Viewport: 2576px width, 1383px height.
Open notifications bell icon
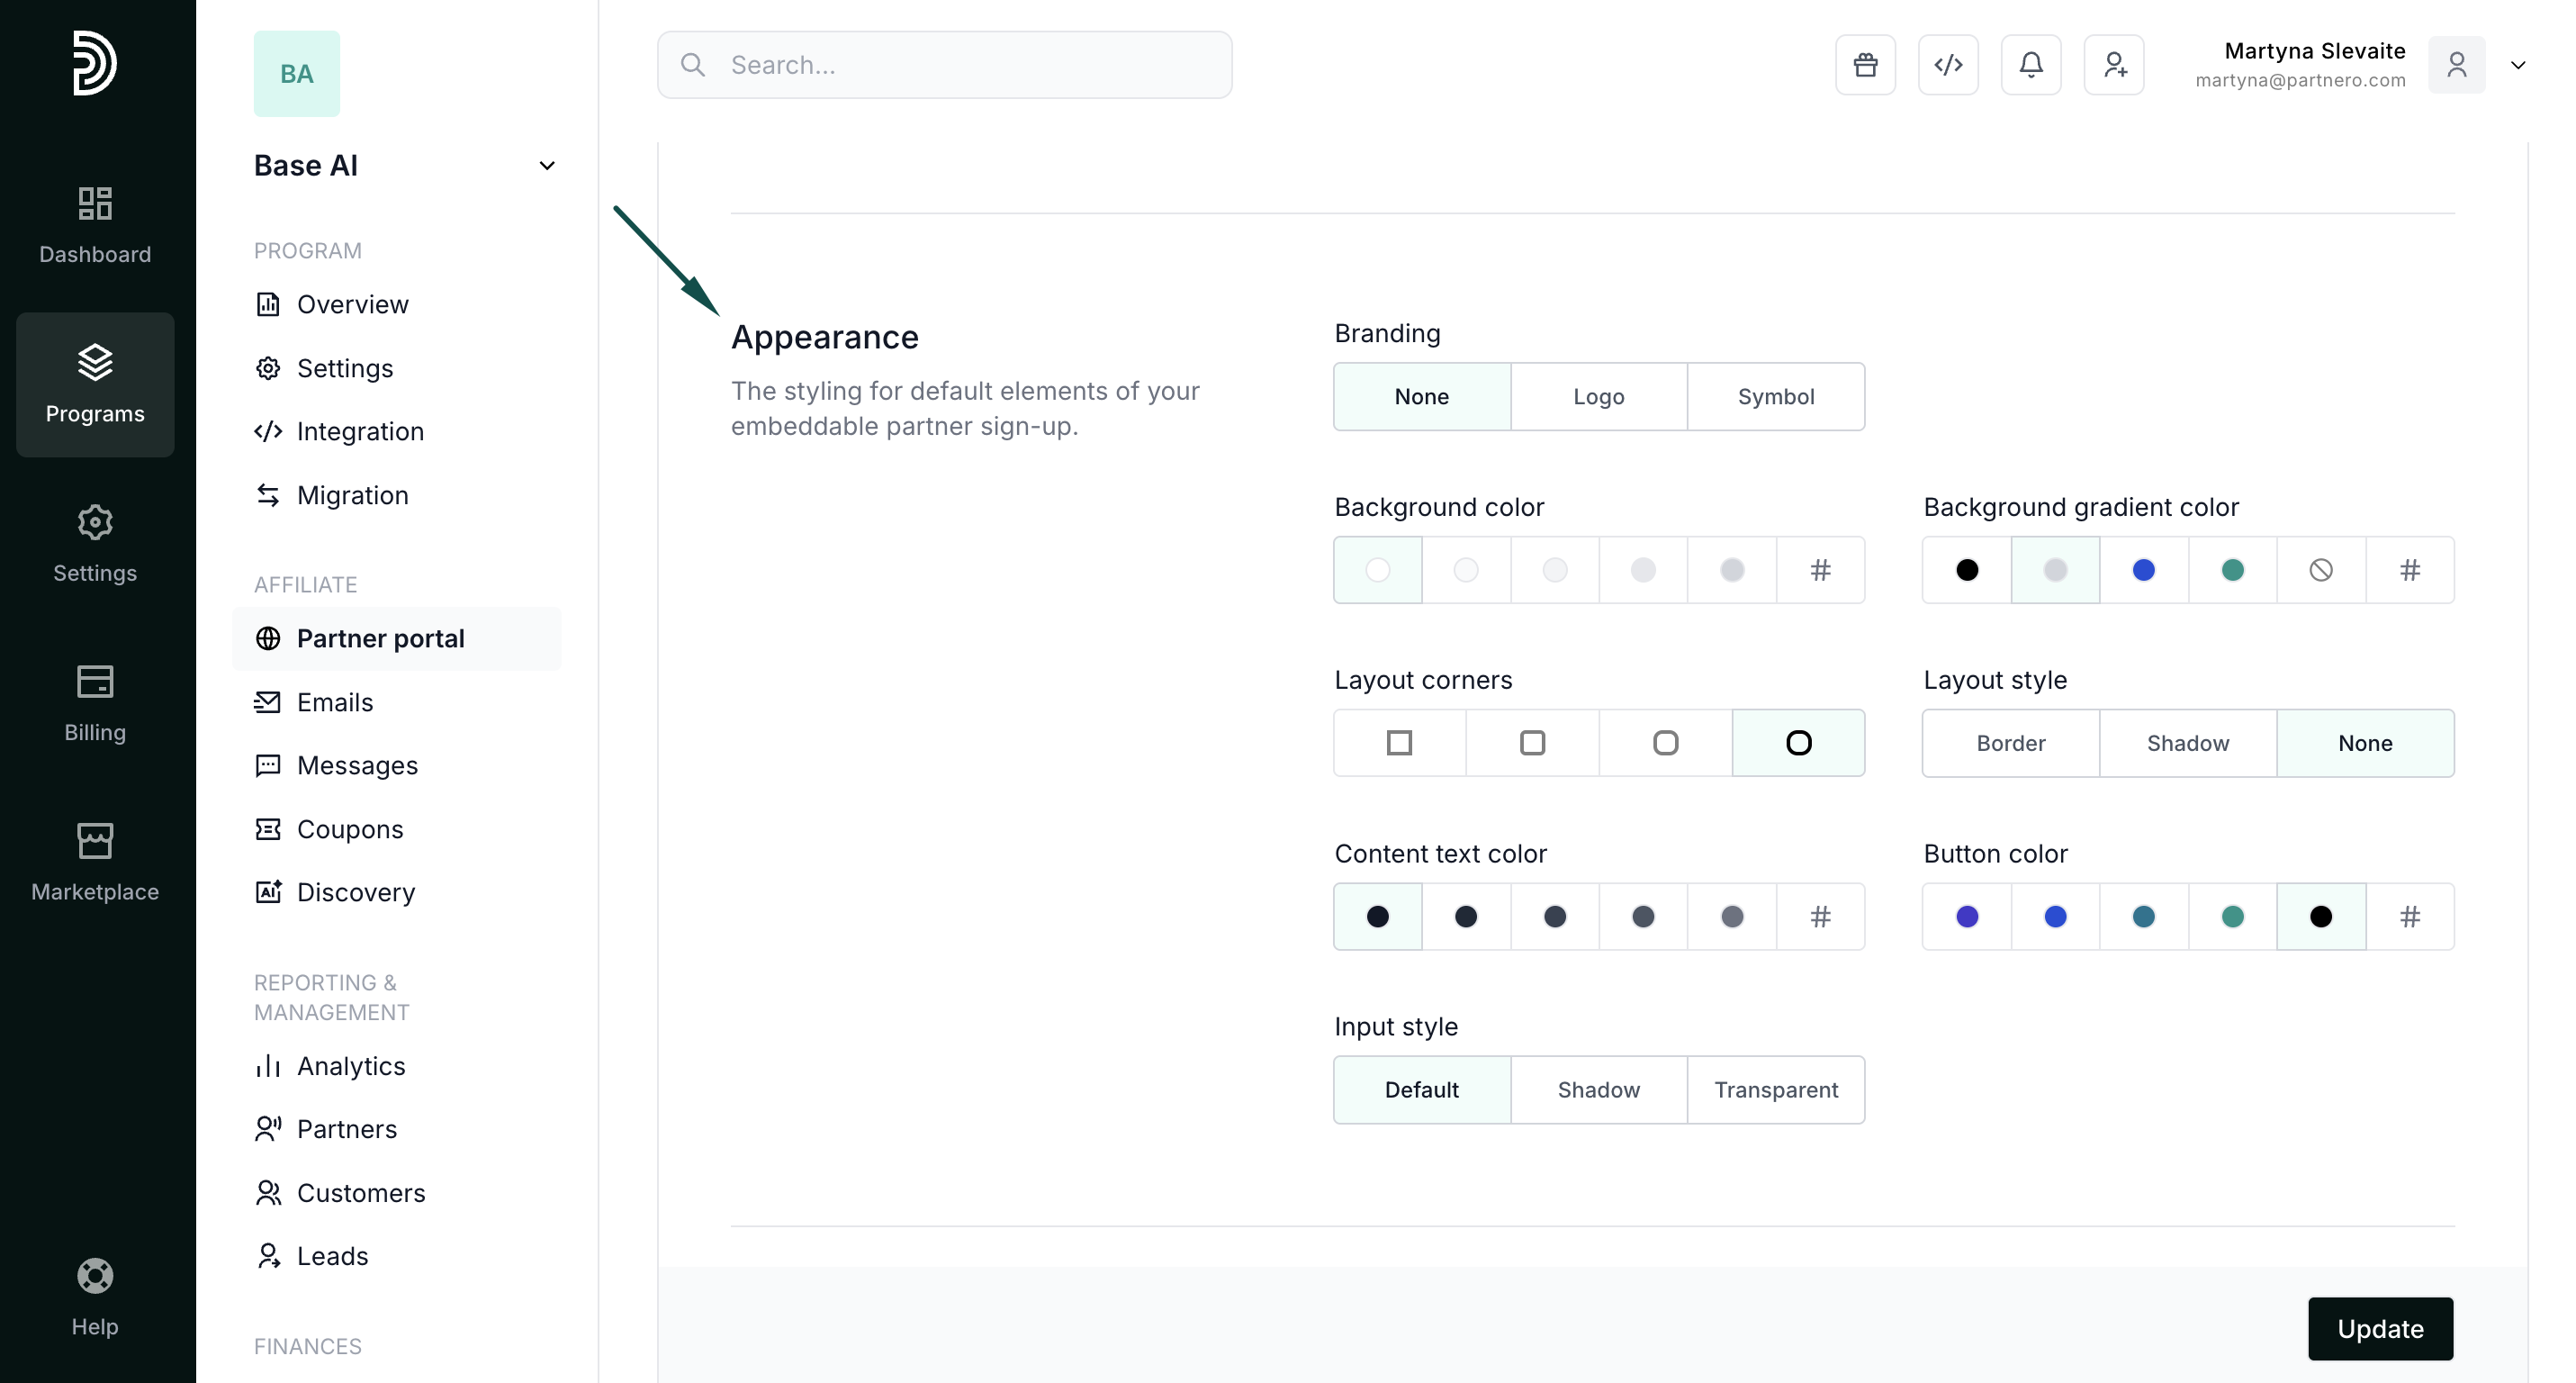[x=2030, y=65]
